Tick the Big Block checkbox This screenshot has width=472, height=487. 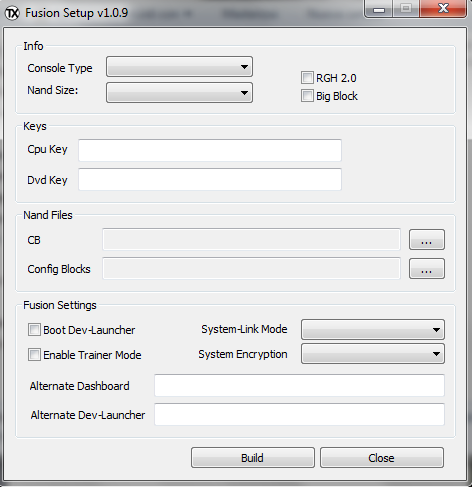307,96
